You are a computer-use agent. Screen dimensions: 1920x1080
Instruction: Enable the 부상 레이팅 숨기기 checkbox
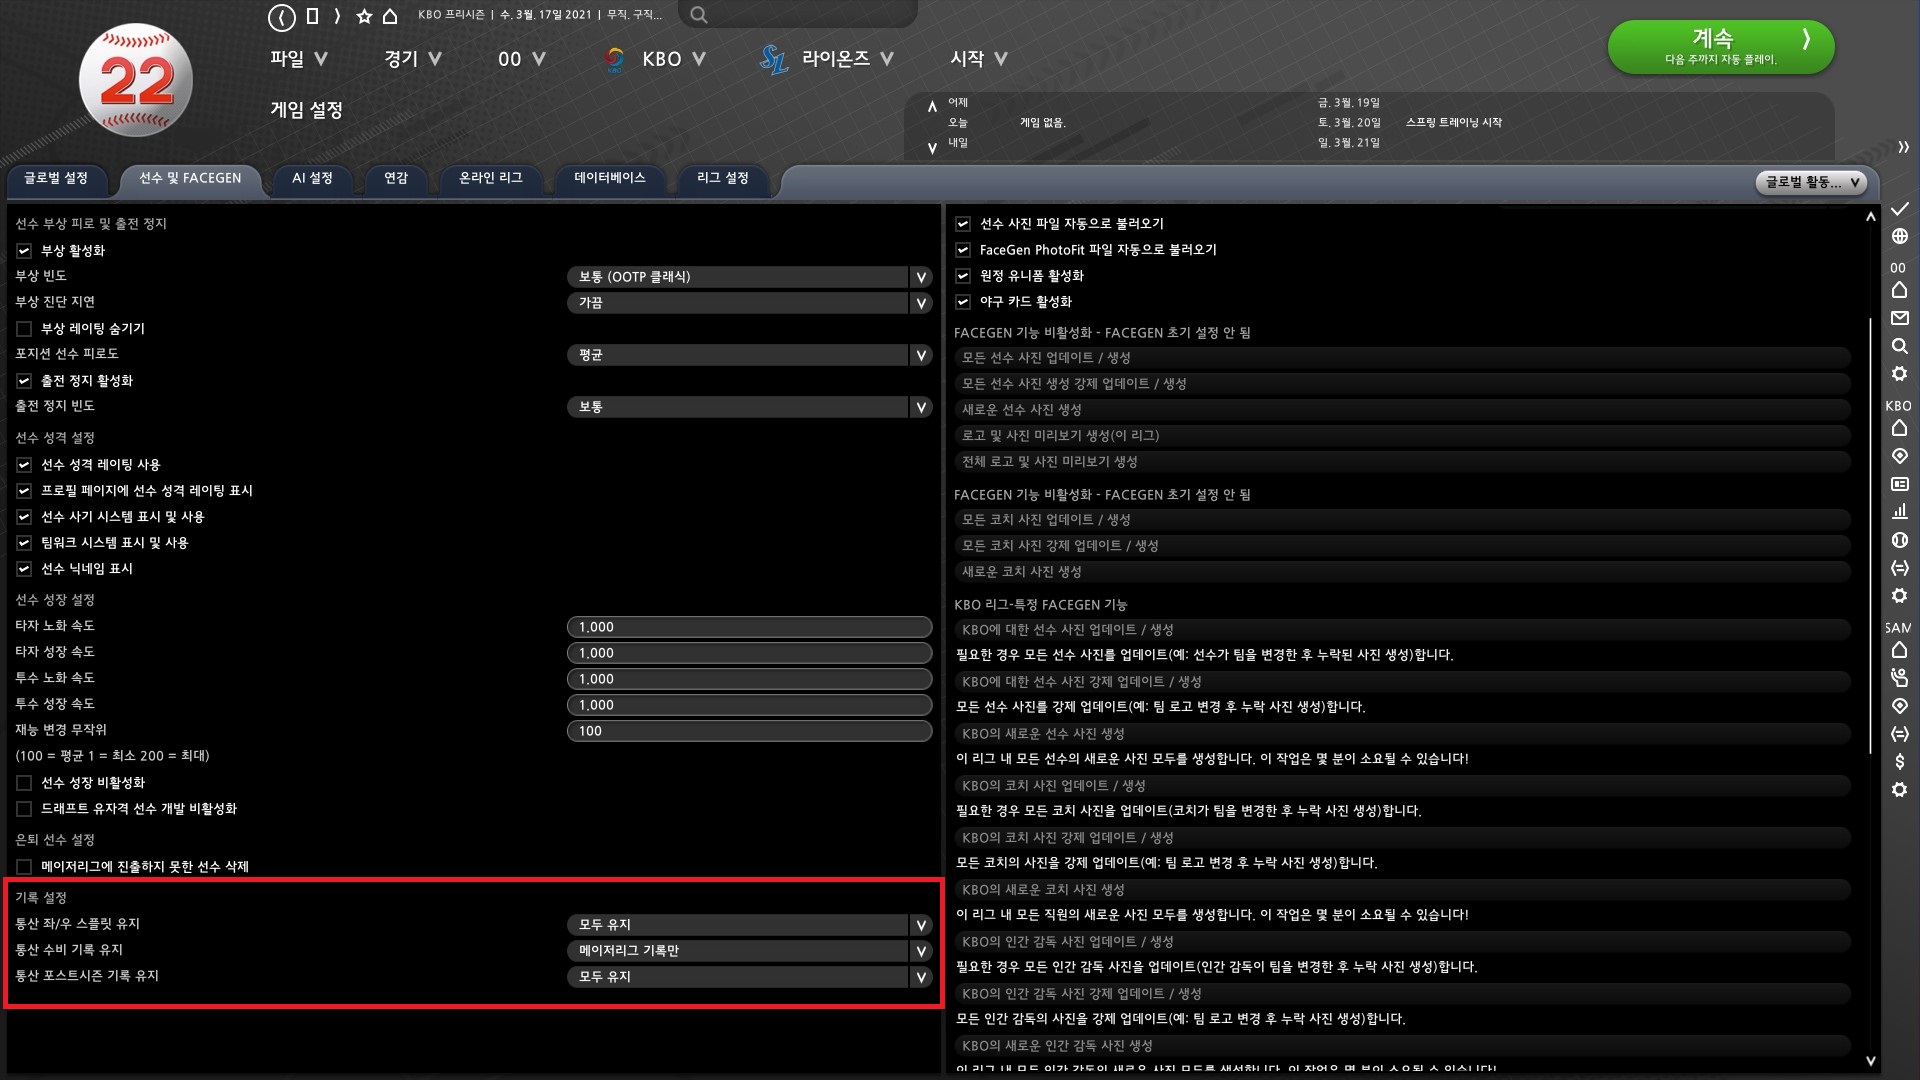[x=24, y=329]
